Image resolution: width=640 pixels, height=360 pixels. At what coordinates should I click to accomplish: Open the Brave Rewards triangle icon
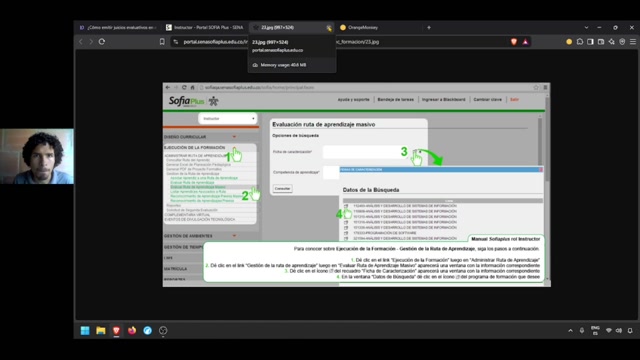click(525, 42)
